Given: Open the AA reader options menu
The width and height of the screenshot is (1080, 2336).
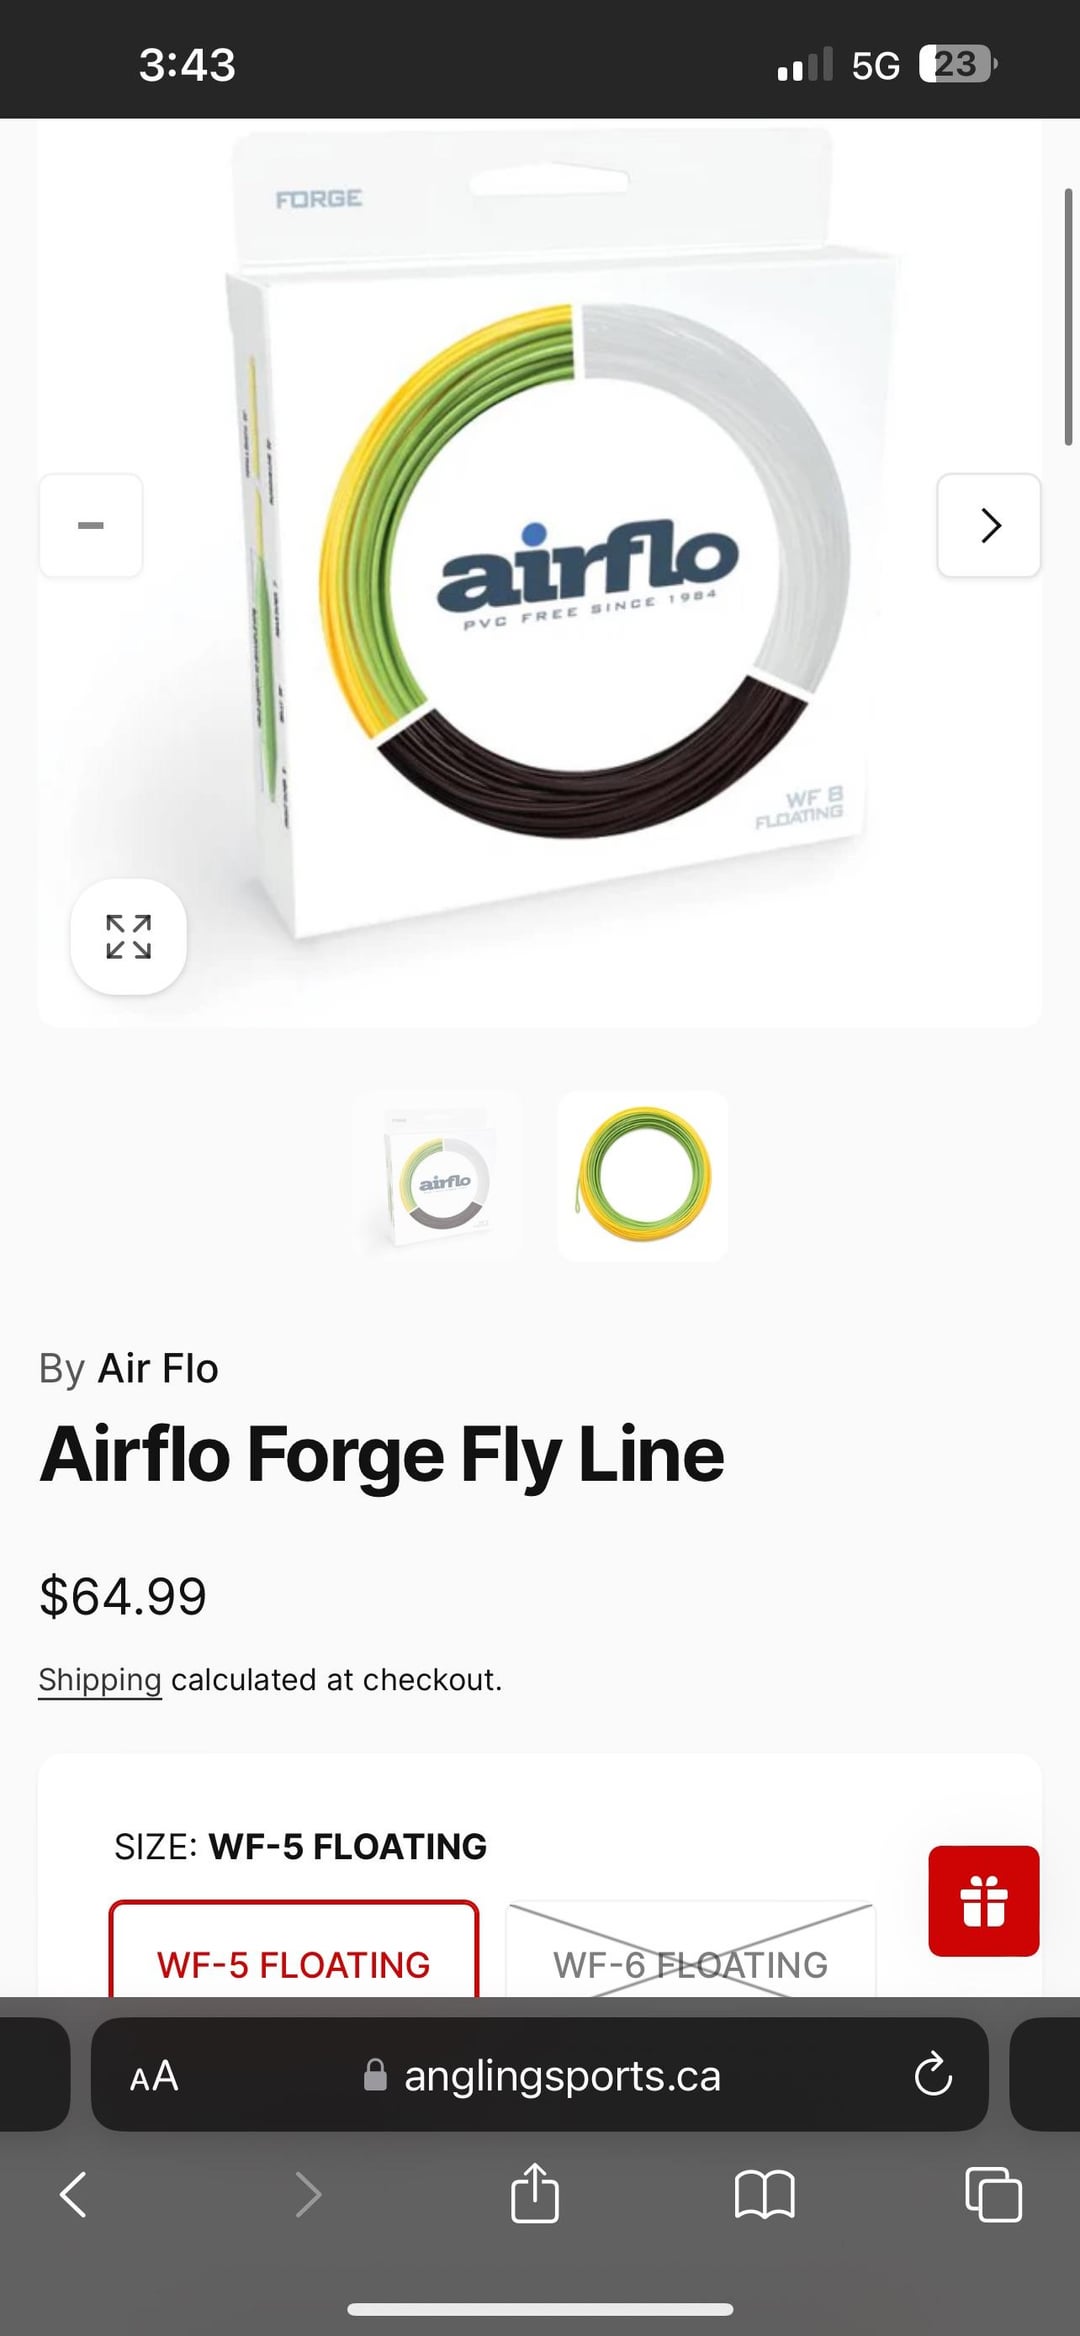Looking at the screenshot, I should pos(154,2076).
